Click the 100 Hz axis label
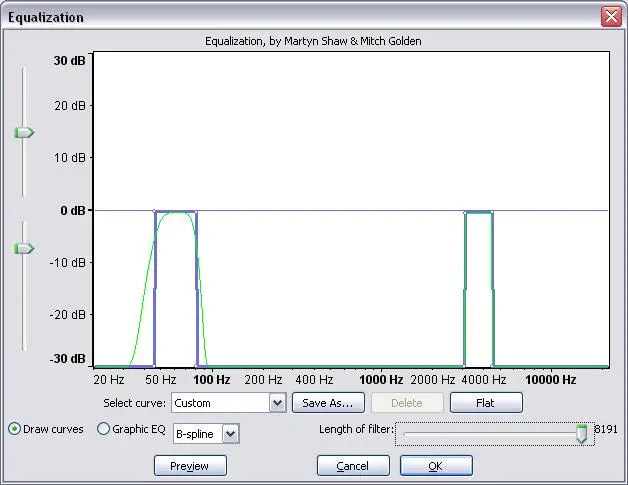Screen dimensions: 628x485 point(211,380)
